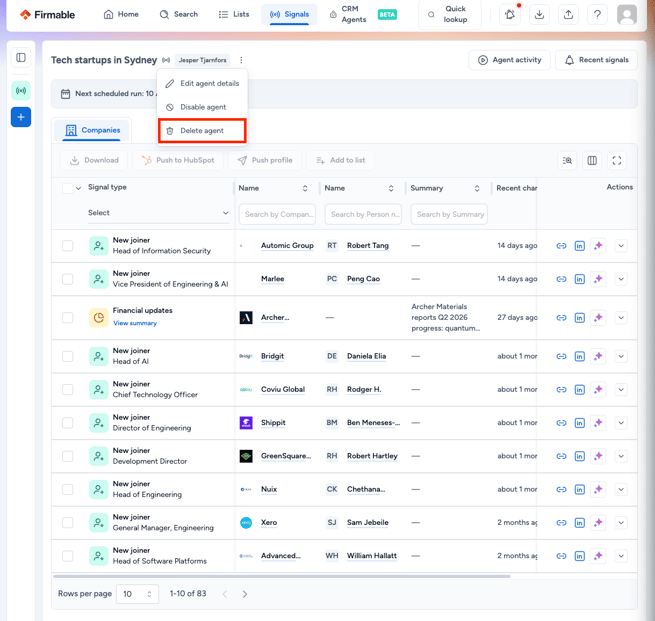Open link icon for Bridgit row
This screenshot has height=621, width=655.
(x=561, y=356)
